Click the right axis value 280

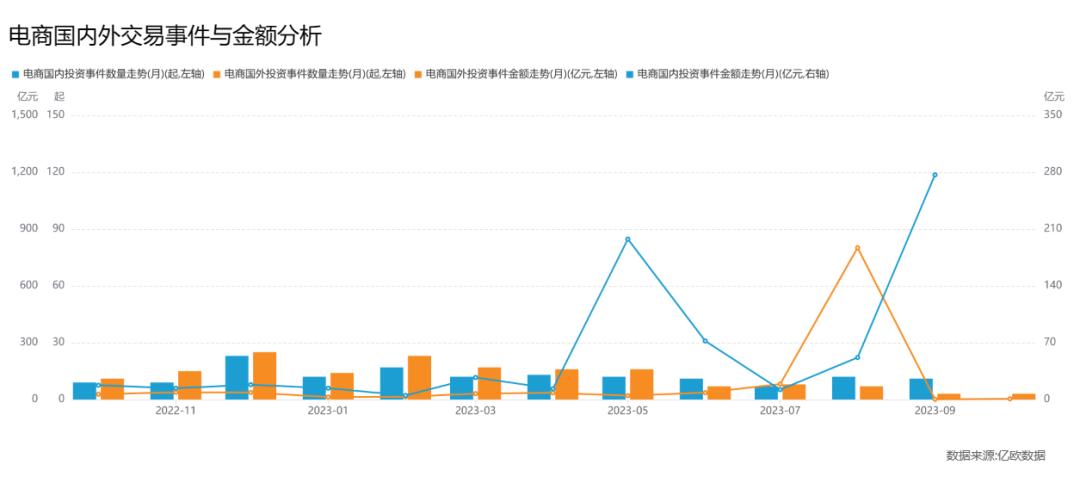point(1053,171)
